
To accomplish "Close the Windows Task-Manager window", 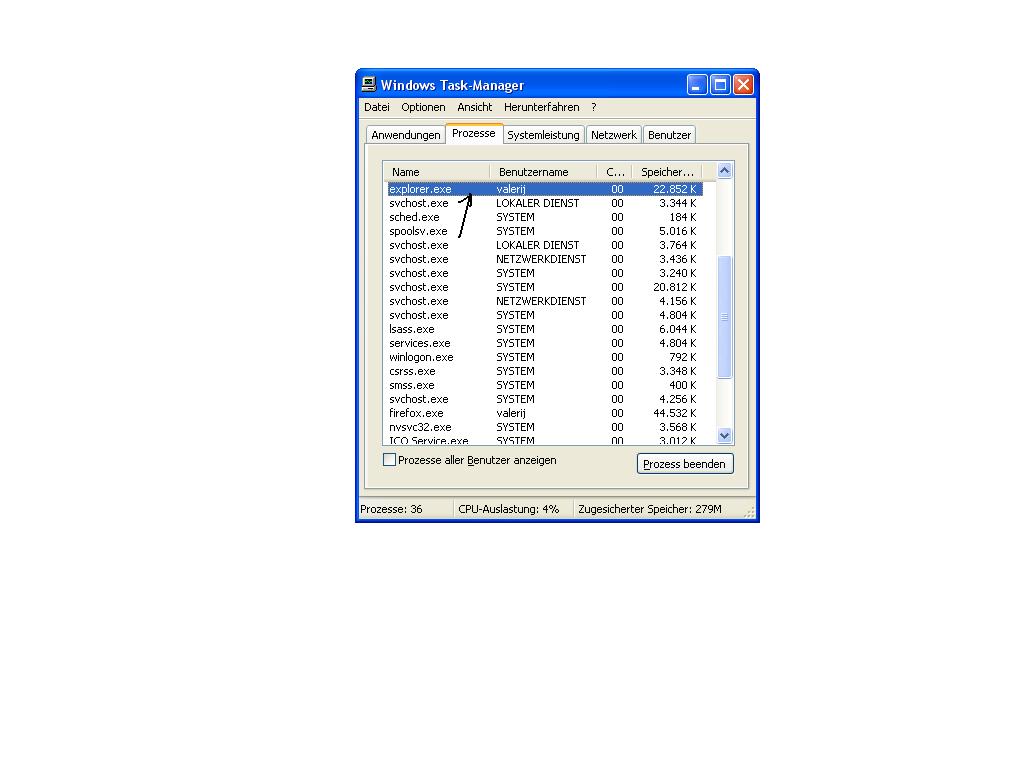I will click(x=743, y=85).
